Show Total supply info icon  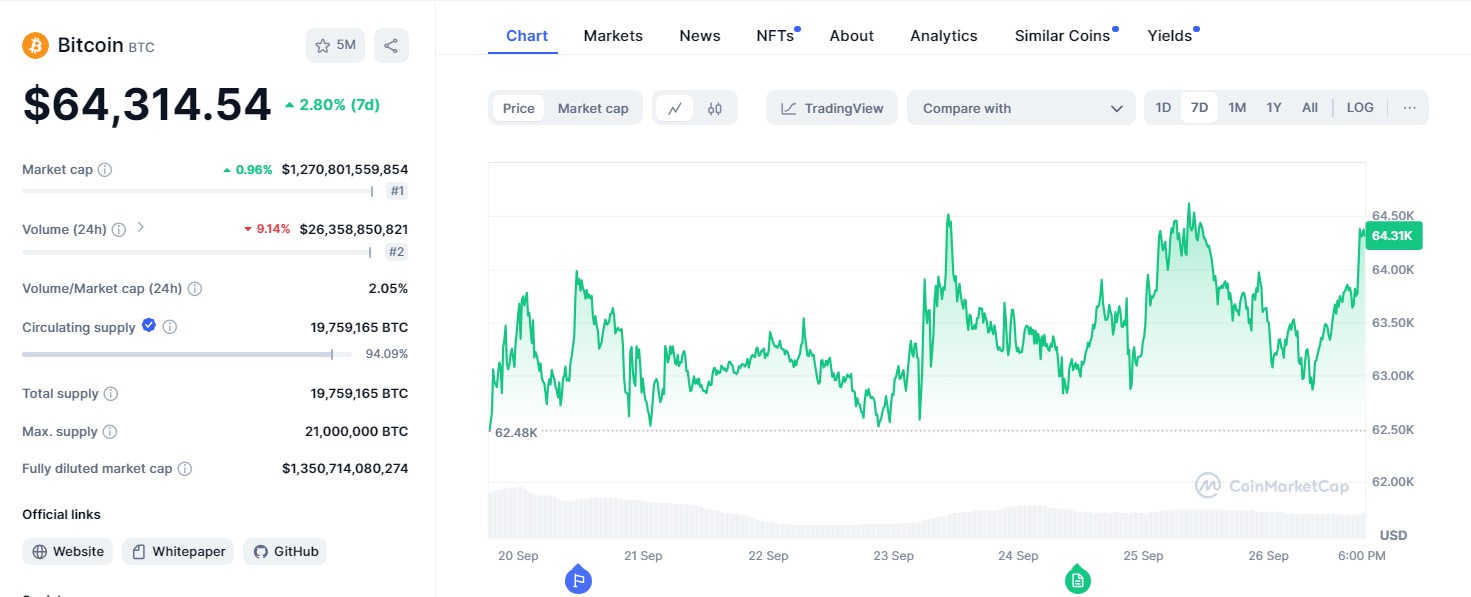coord(111,394)
